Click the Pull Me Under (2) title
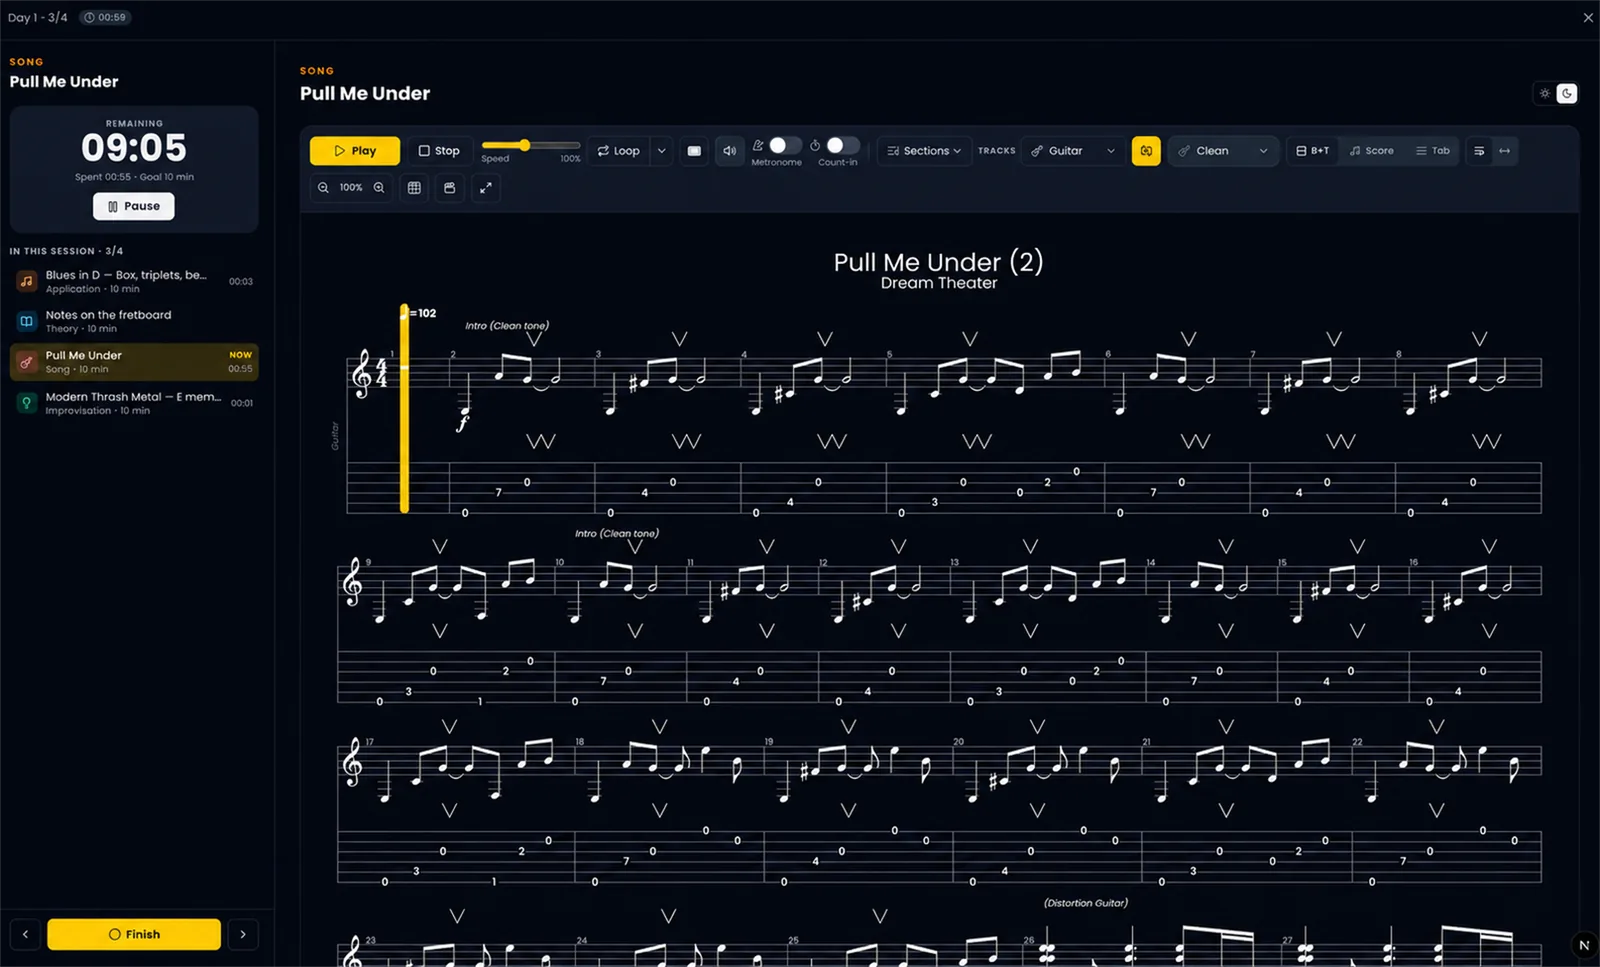Image resolution: width=1600 pixels, height=967 pixels. tap(938, 262)
